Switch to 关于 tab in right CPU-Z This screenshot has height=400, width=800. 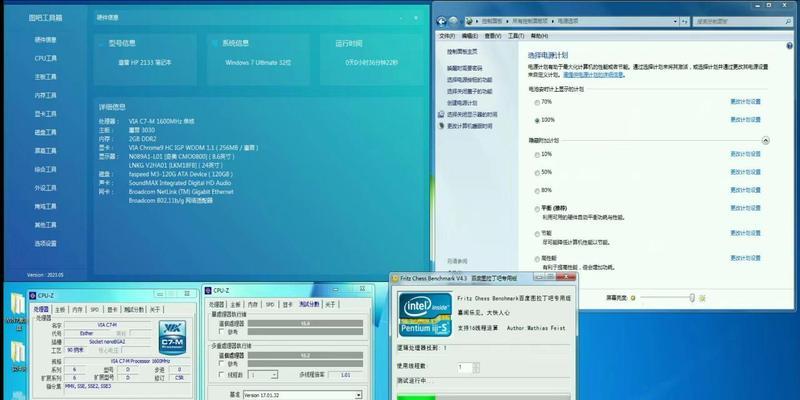pos(330,304)
